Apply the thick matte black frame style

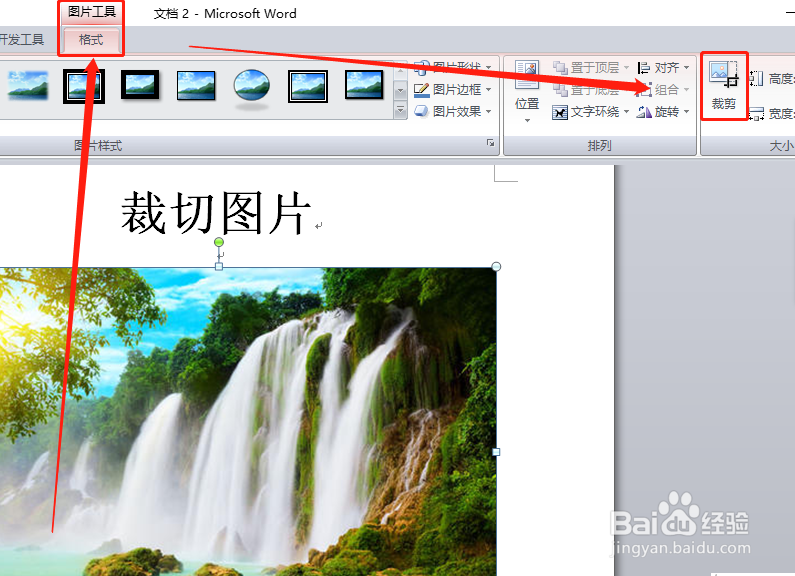(x=140, y=85)
